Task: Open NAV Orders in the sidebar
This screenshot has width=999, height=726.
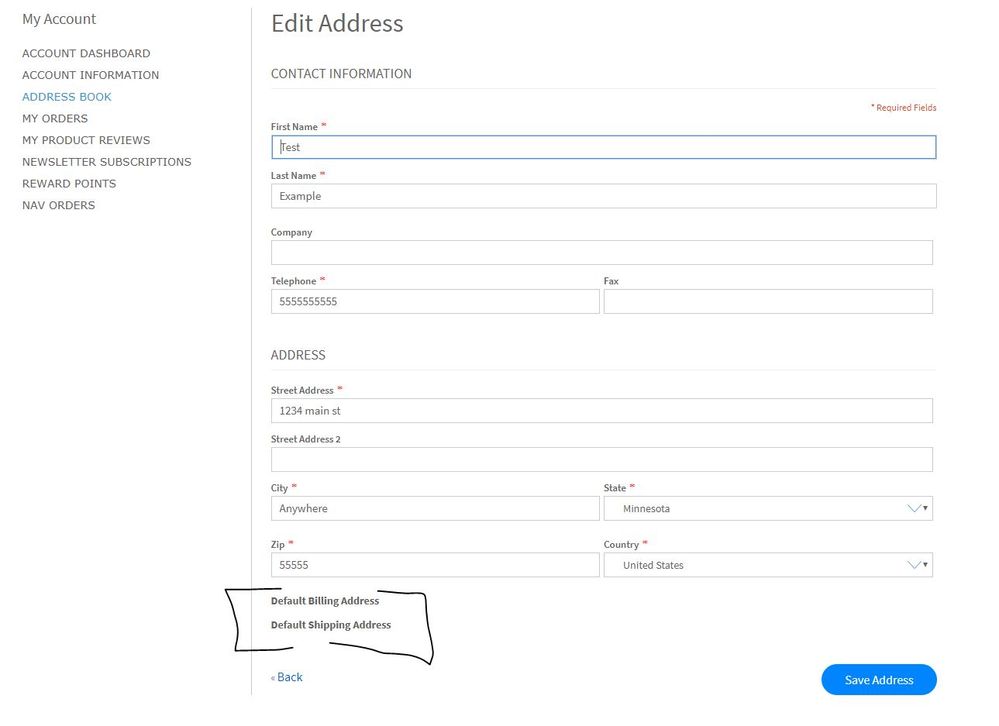Action: pyautogui.click(x=58, y=205)
